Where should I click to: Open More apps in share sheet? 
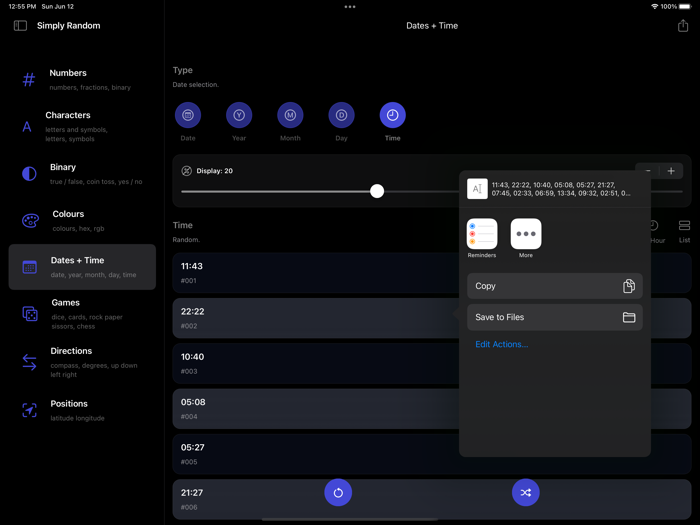[526, 238]
